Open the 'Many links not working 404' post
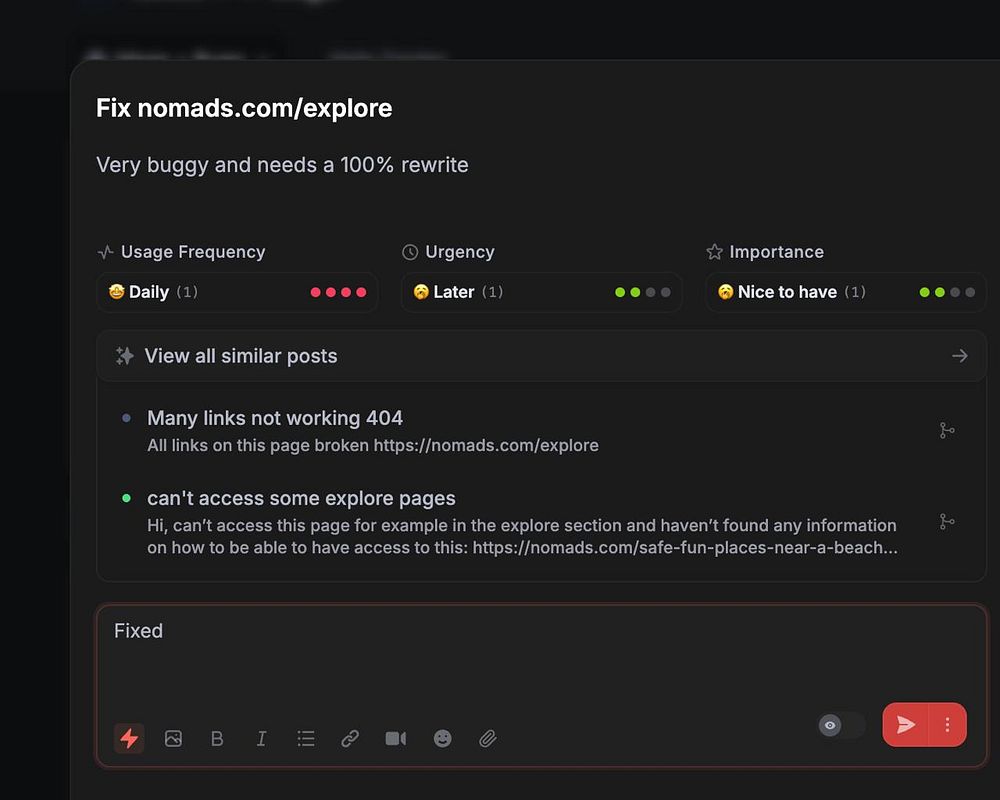This screenshot has height=800, width=1000. coord(275,418)
